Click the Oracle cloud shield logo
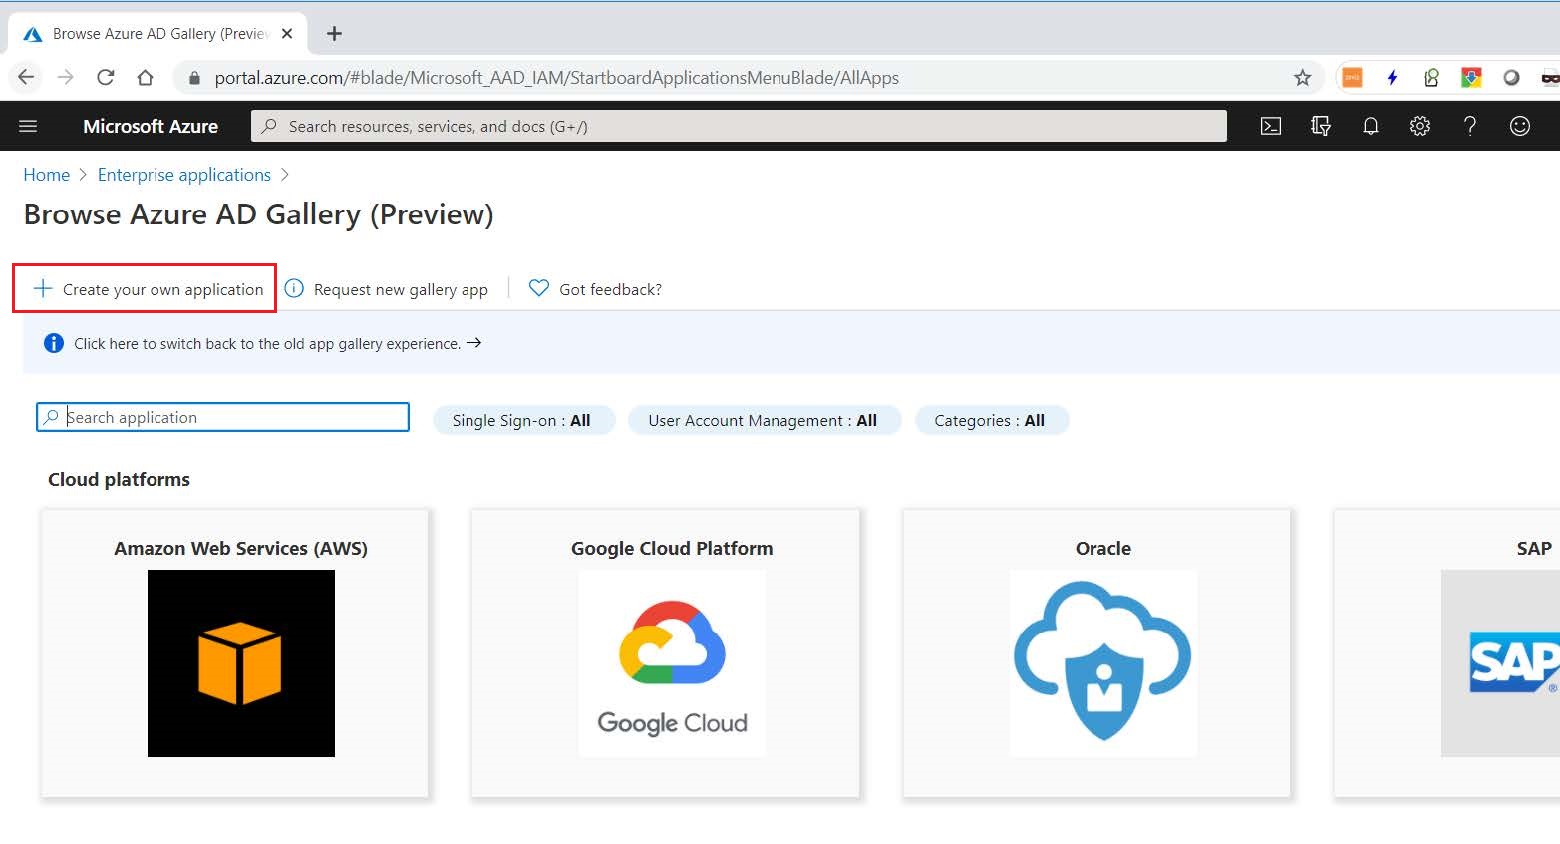 [x=1103, y=663]
